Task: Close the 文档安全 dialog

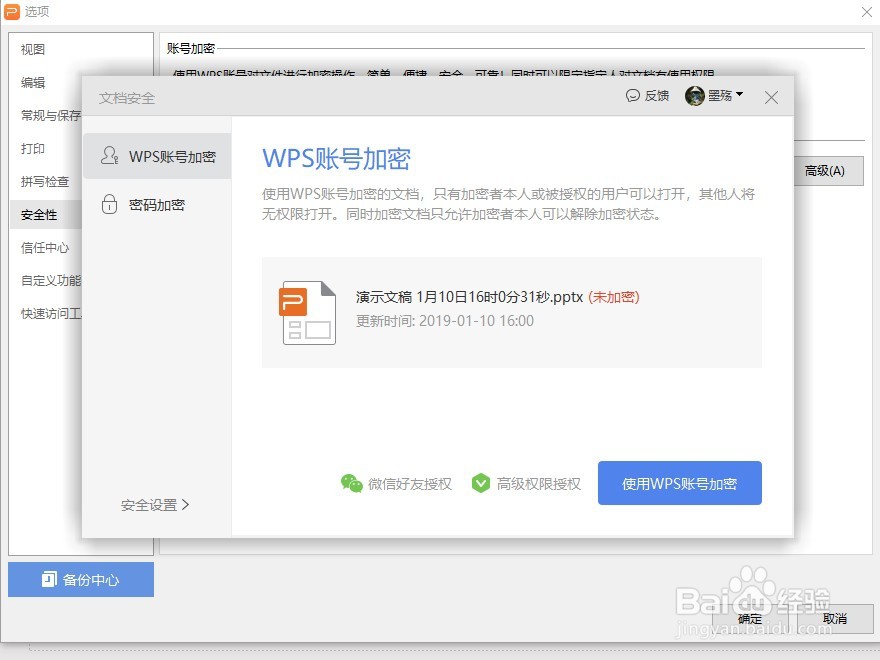Action: (x=771, y=98)
